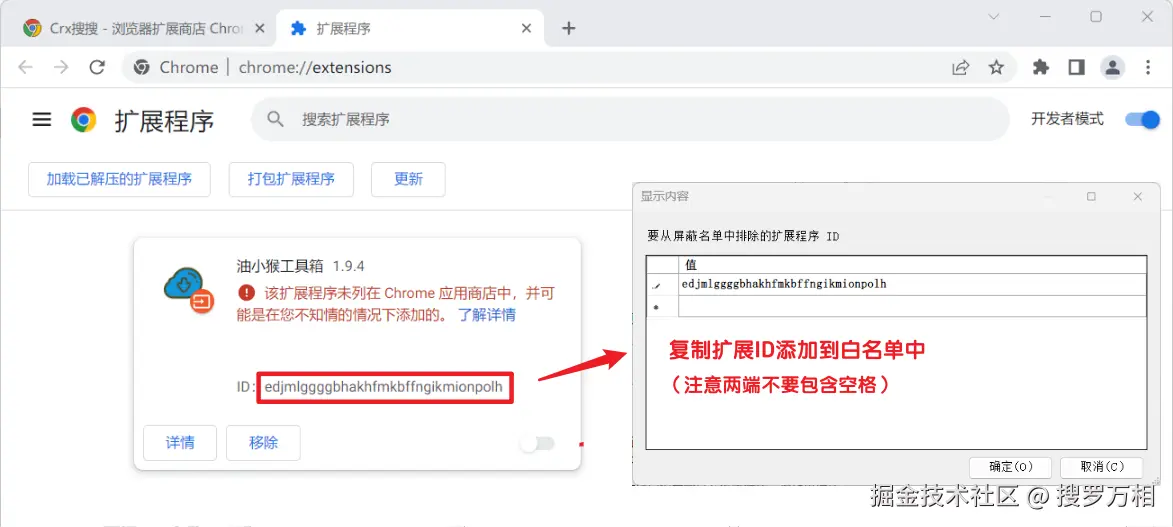Toggle 开发者模式 switch
The image size is (1173, 527).
1142,119
